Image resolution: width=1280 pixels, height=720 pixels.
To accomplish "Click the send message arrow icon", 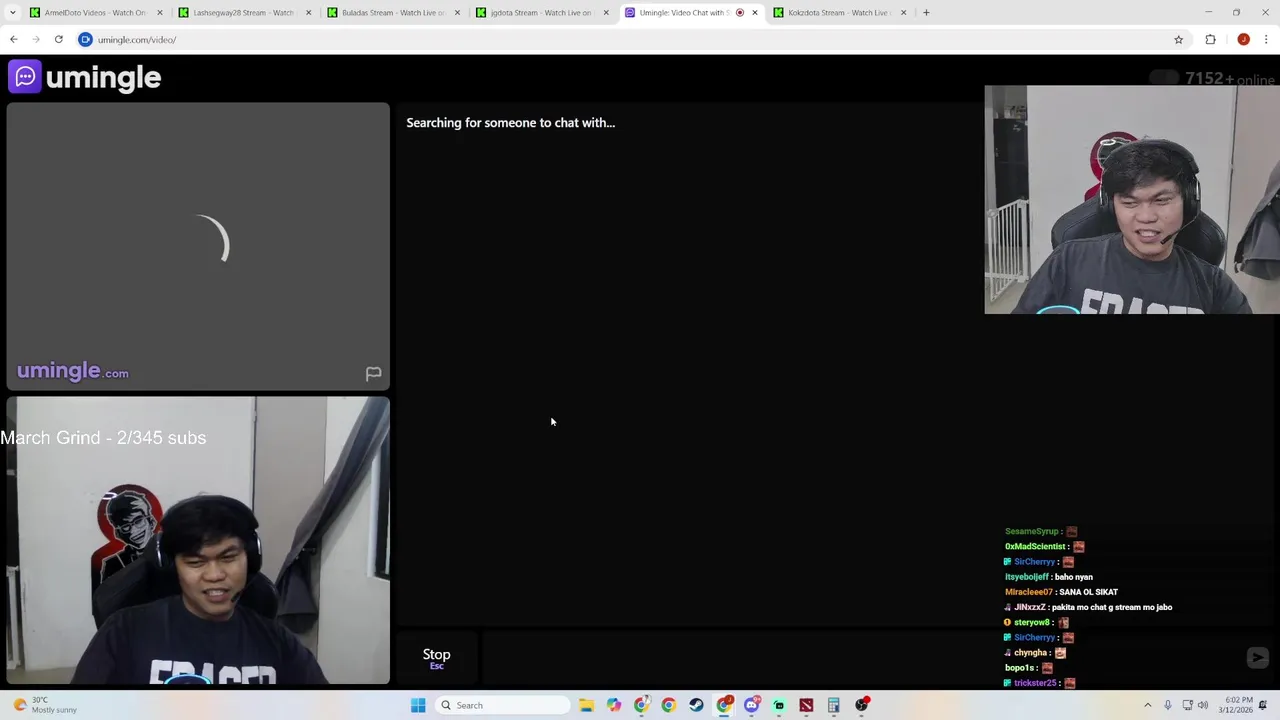I will (x=1257, y=658).
